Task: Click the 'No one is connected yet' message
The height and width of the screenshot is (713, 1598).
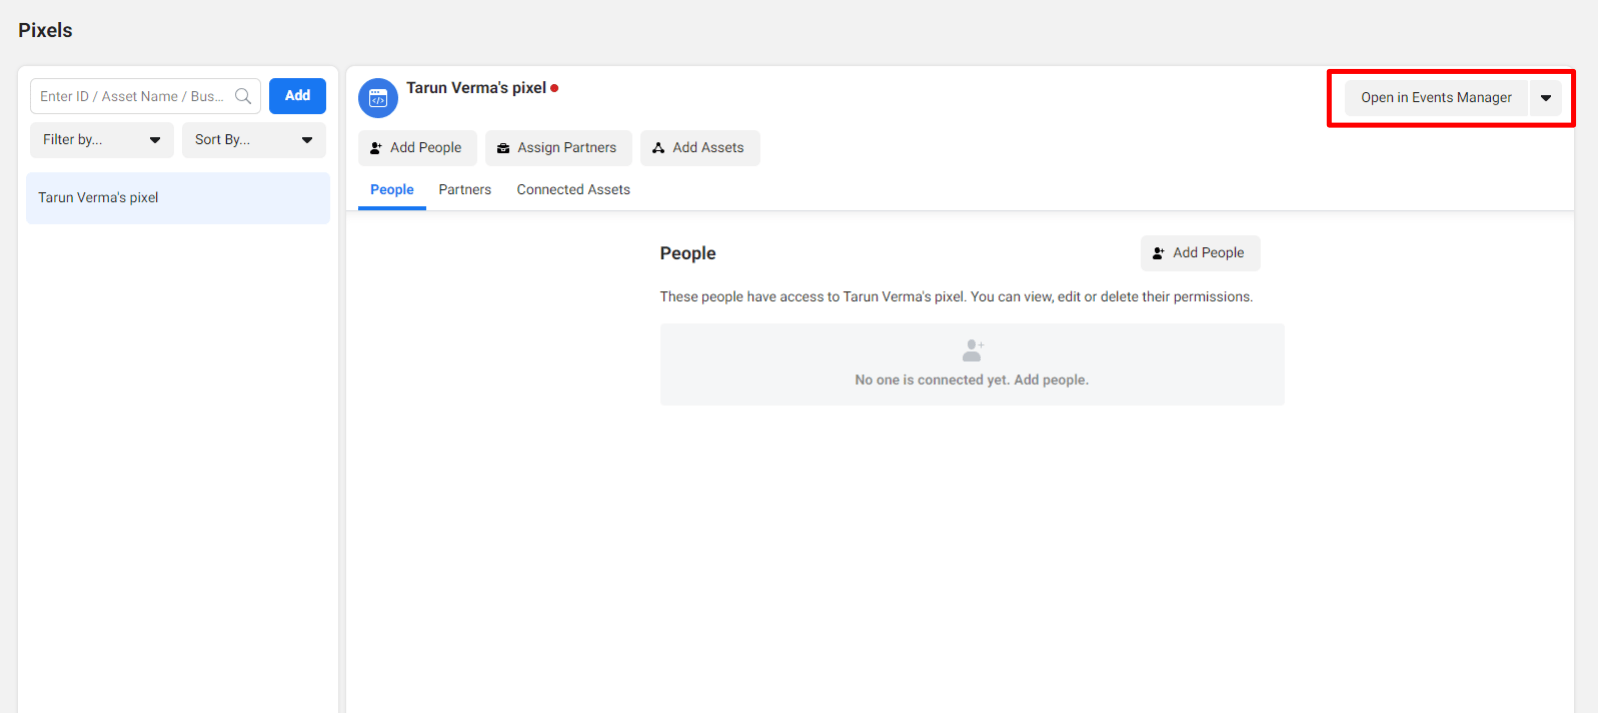Action: (971, 380)
